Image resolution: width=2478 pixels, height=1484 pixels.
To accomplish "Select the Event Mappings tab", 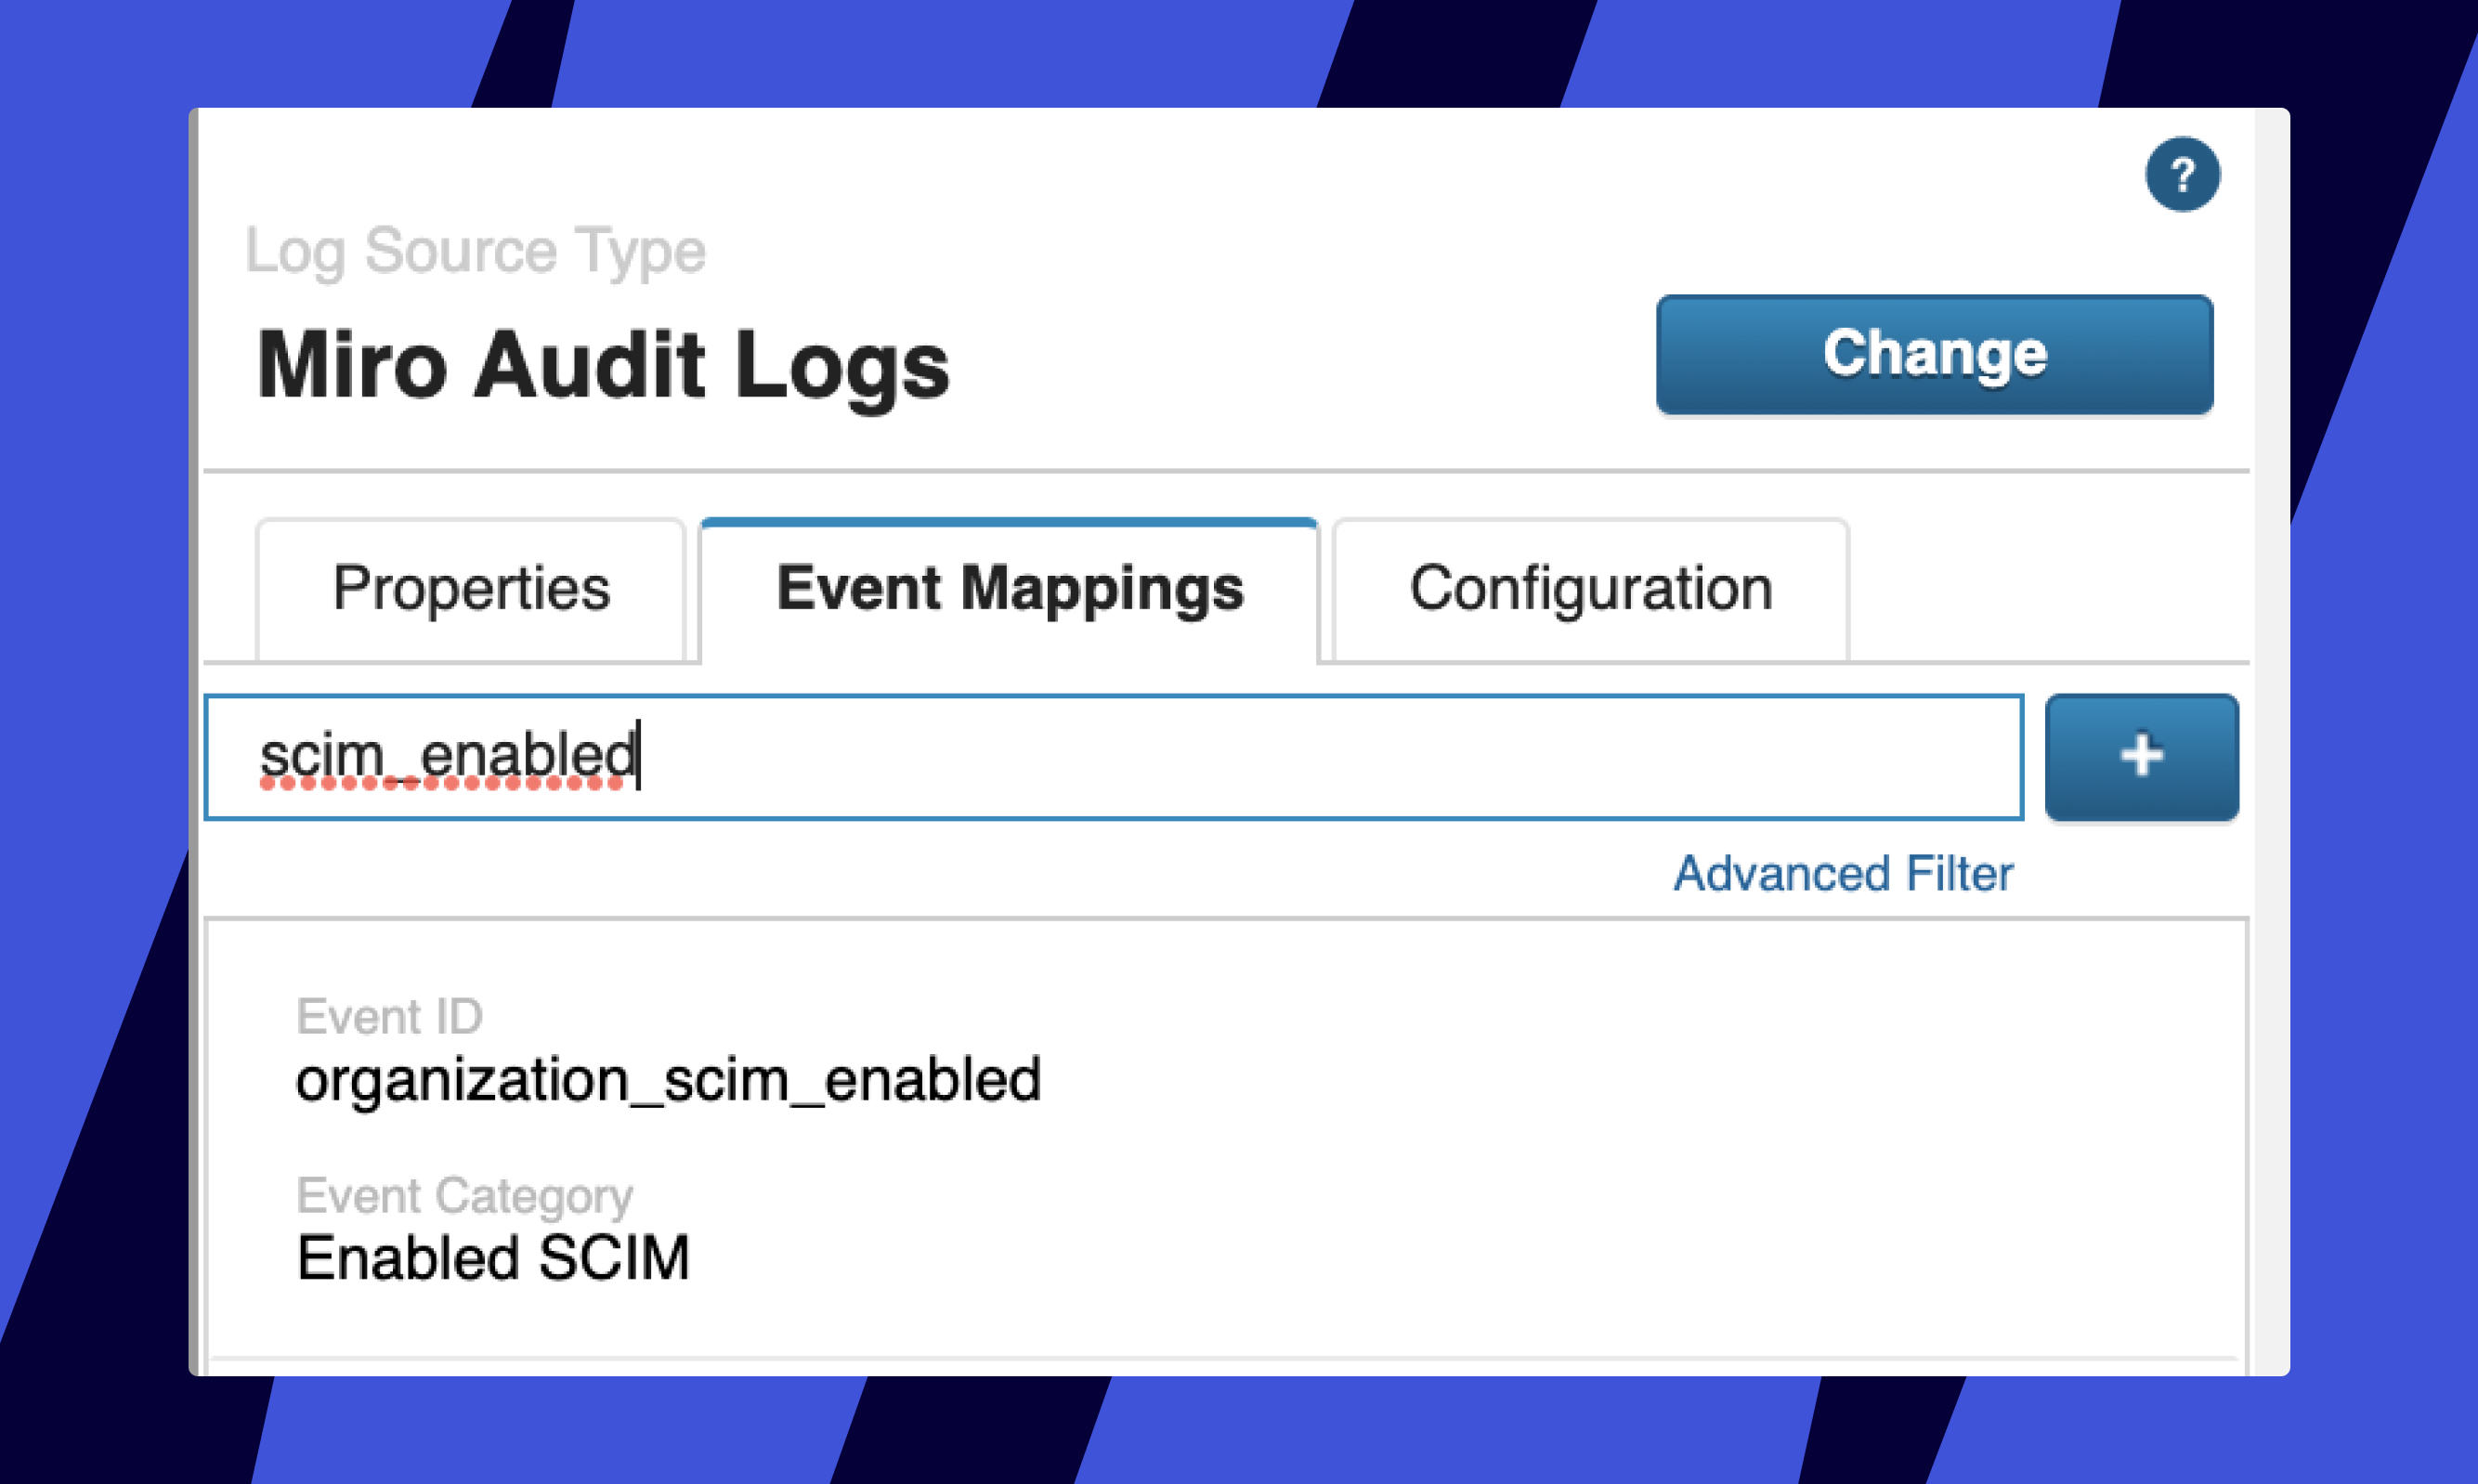I will 1010,589.
